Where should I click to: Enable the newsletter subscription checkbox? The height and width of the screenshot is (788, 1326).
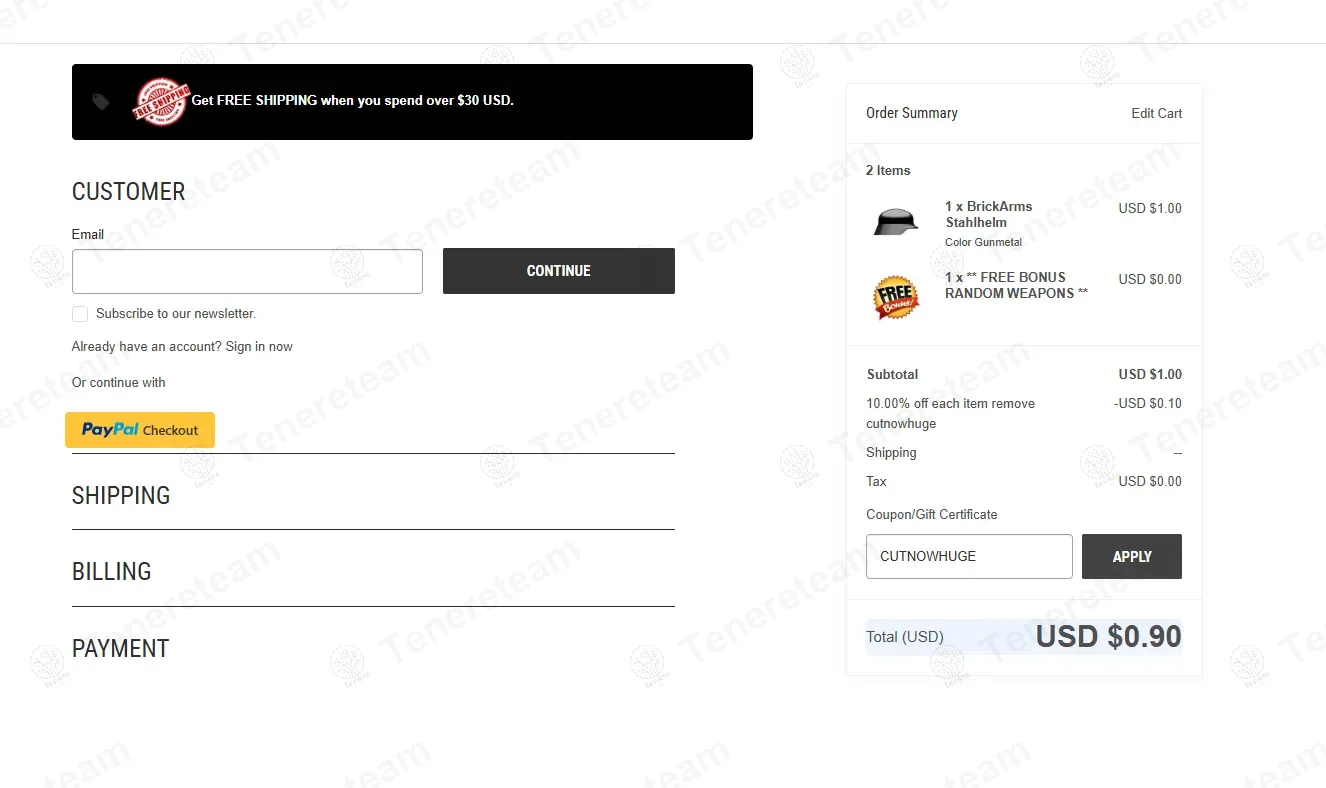tap(80, 314)
